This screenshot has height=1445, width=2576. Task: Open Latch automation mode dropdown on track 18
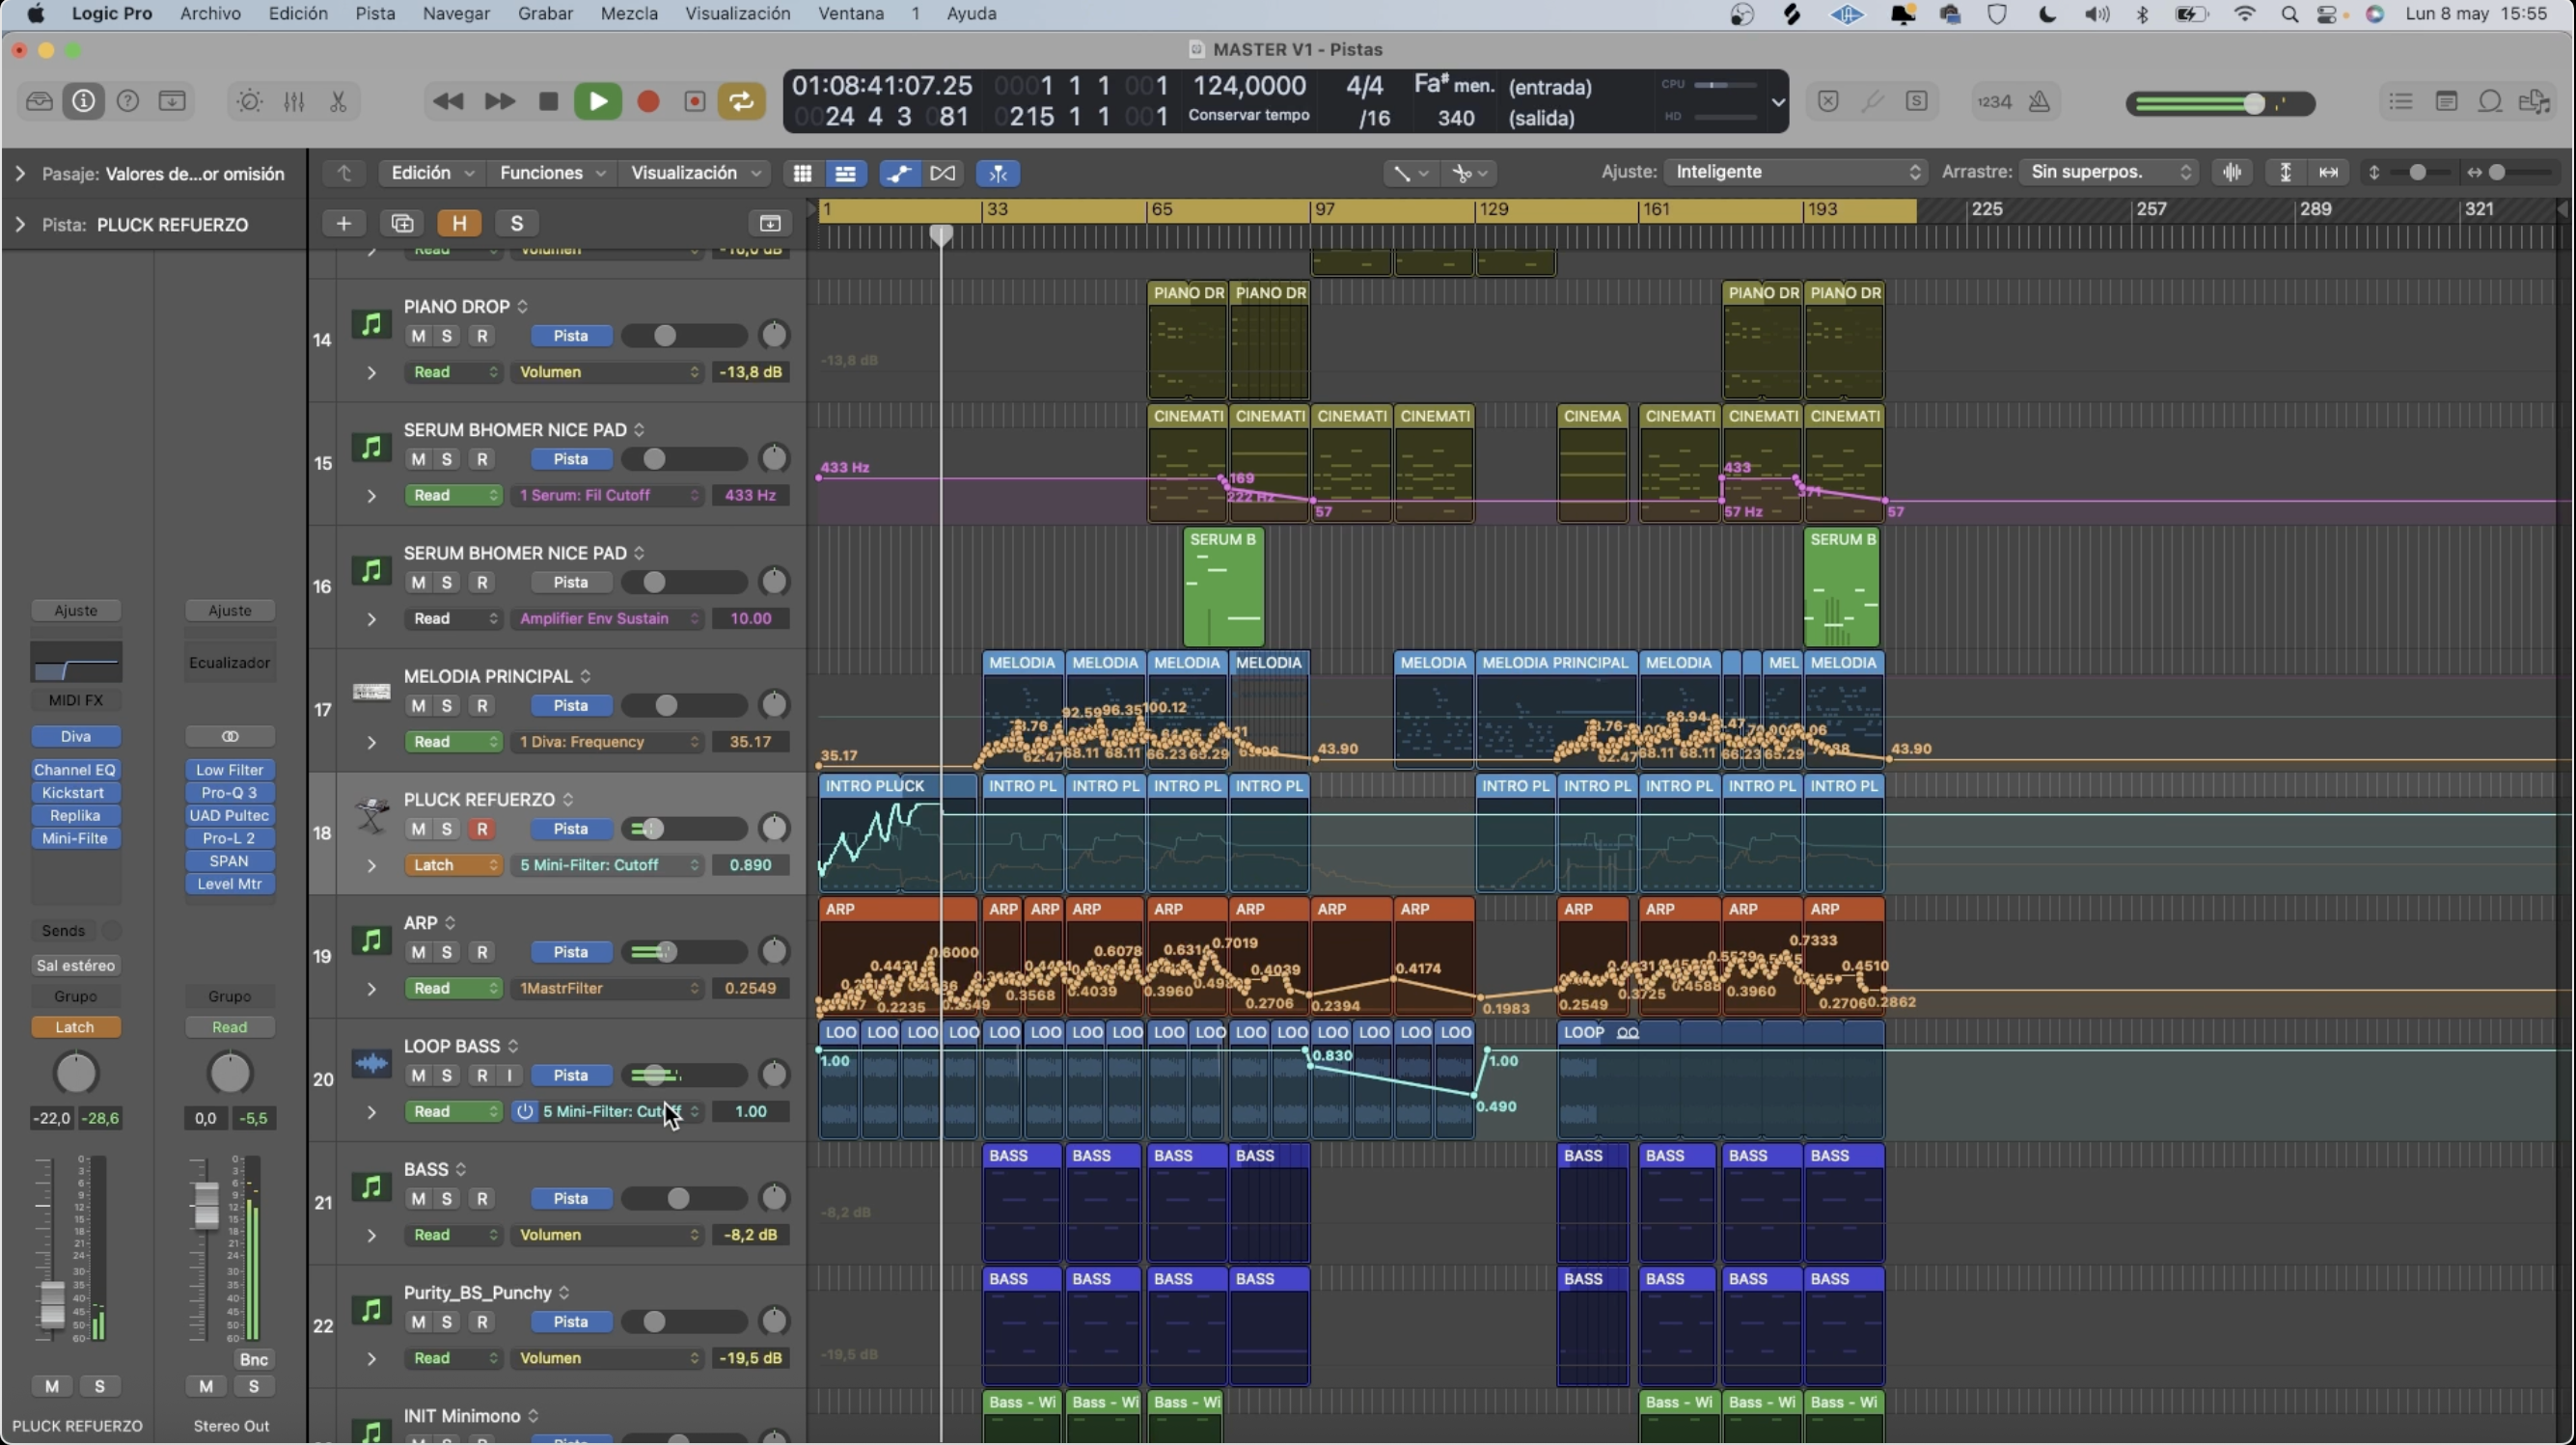click(x=453, y=865)
